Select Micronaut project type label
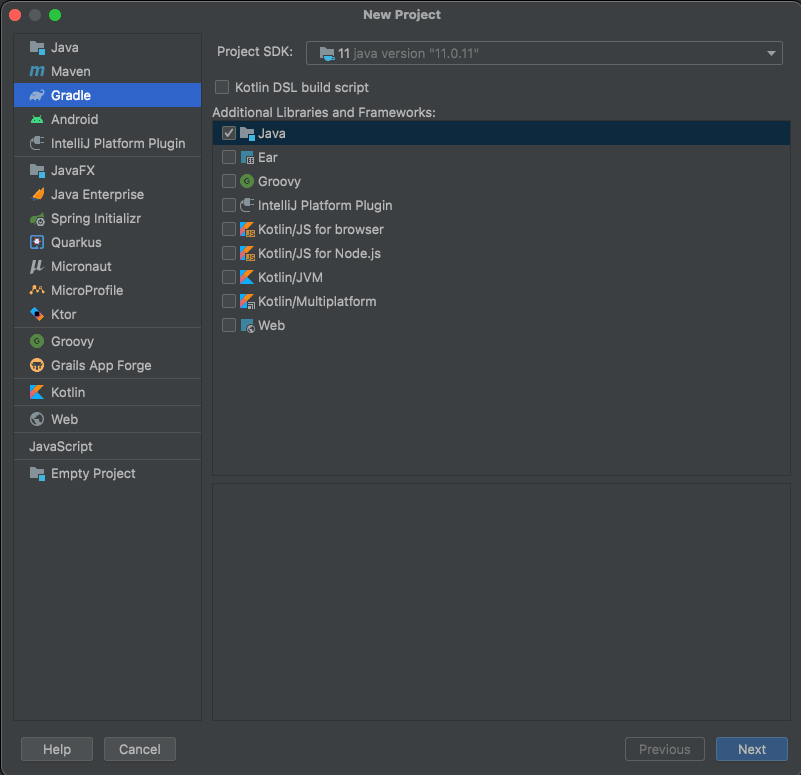Image resolution: width=801 pixels, height=775 pixels. 81,267
